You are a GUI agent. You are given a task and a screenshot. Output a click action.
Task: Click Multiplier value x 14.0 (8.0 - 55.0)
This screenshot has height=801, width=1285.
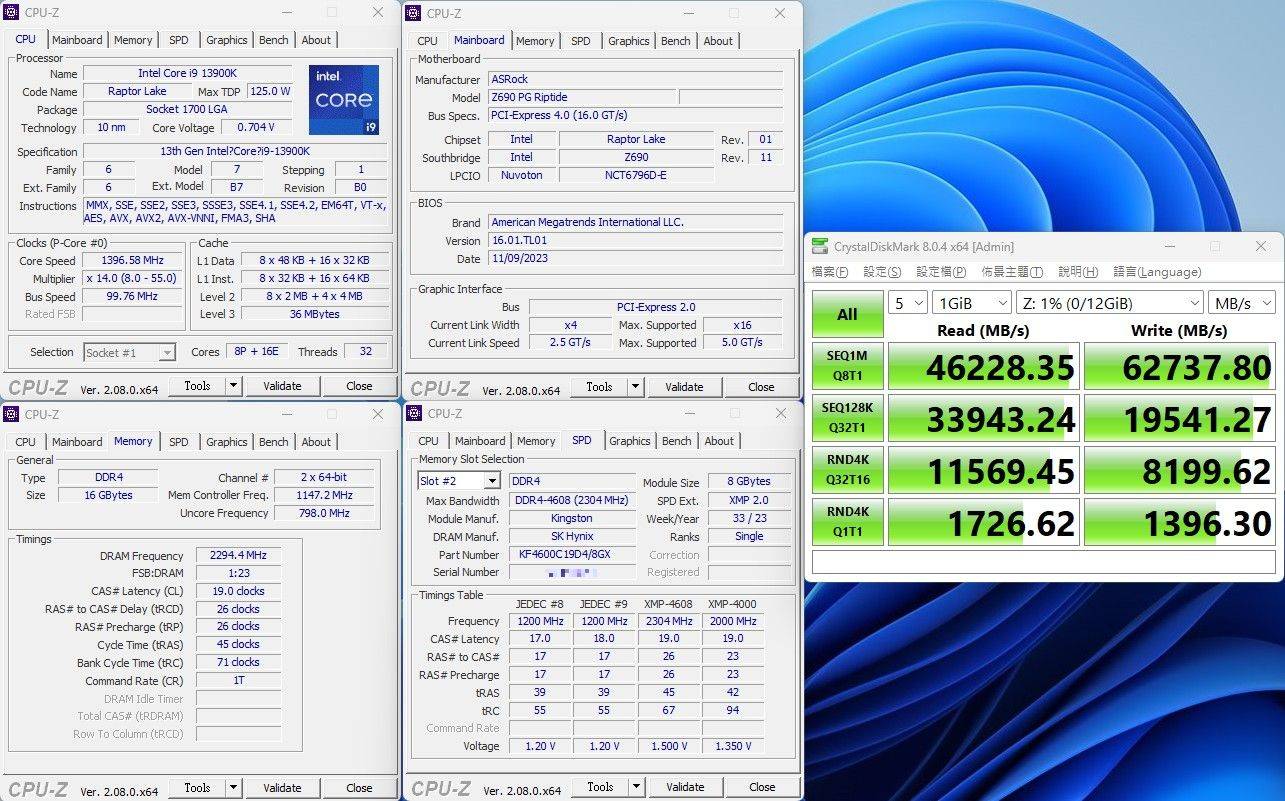click(133, 279)
